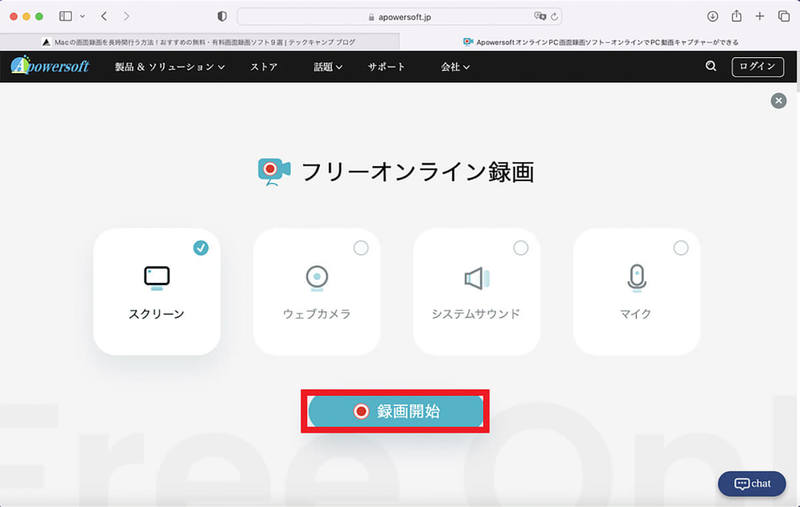Click the ウェブカメラ label text

(317, 314)
